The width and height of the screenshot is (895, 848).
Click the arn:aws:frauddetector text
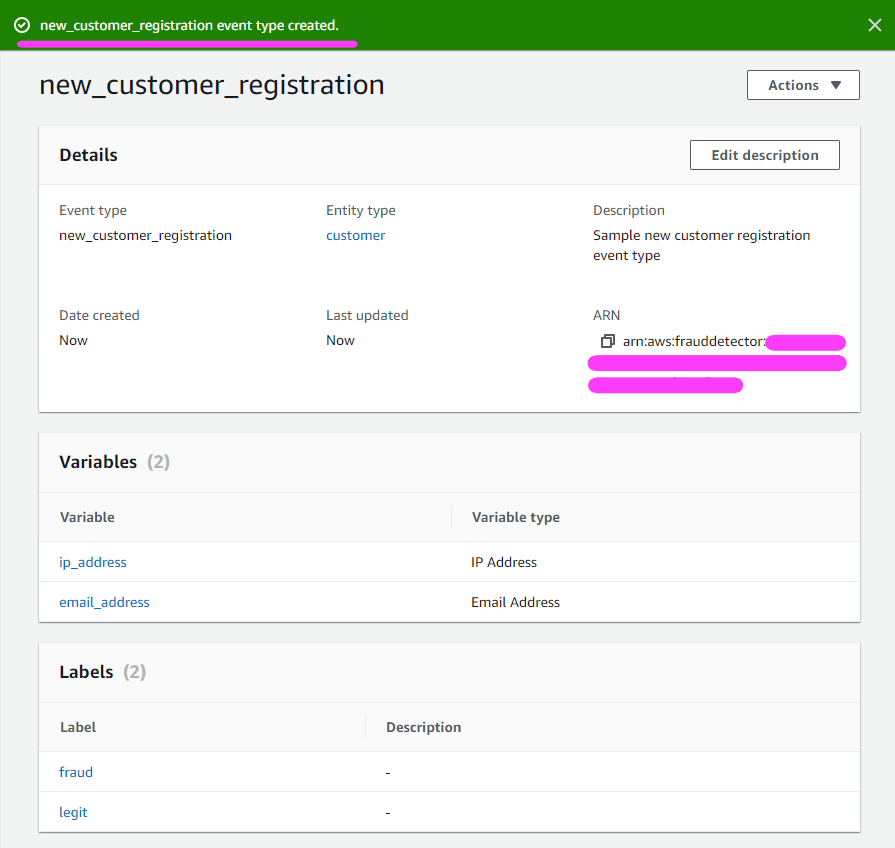pyautogui.click(x=694, y=341)
